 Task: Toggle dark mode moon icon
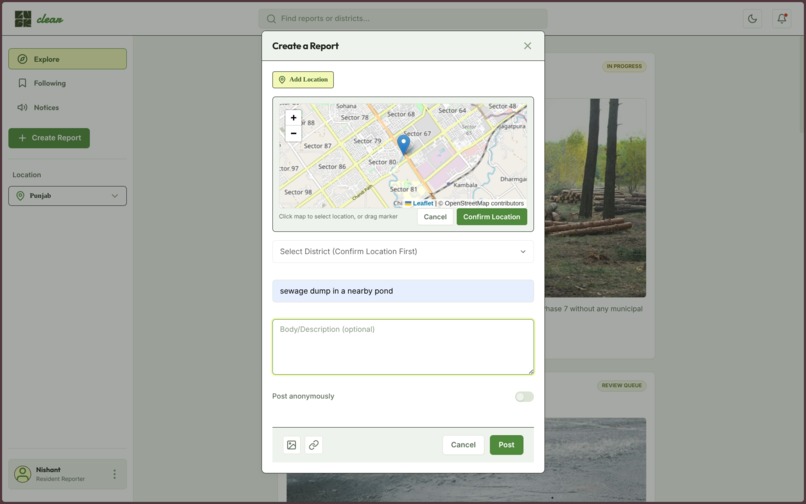pos(752,19)
